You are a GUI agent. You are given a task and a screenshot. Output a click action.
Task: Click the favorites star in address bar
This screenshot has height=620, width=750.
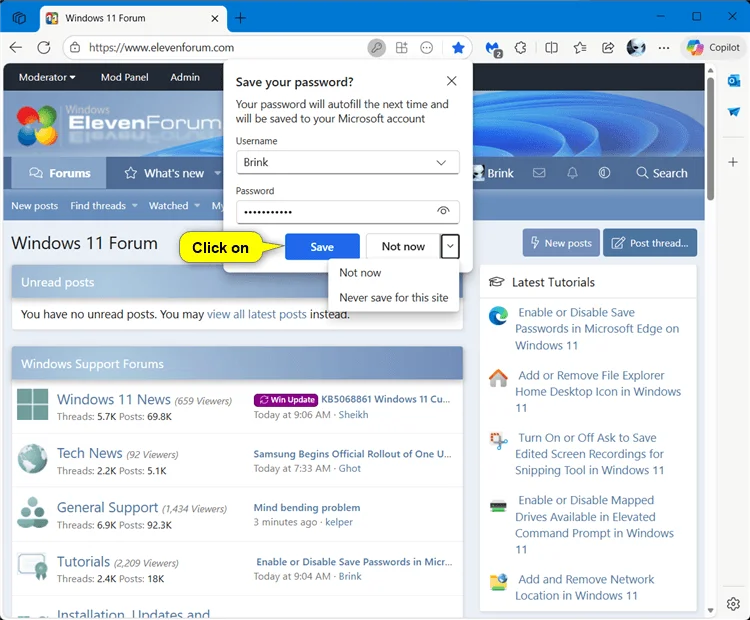(x=458, y=47)
